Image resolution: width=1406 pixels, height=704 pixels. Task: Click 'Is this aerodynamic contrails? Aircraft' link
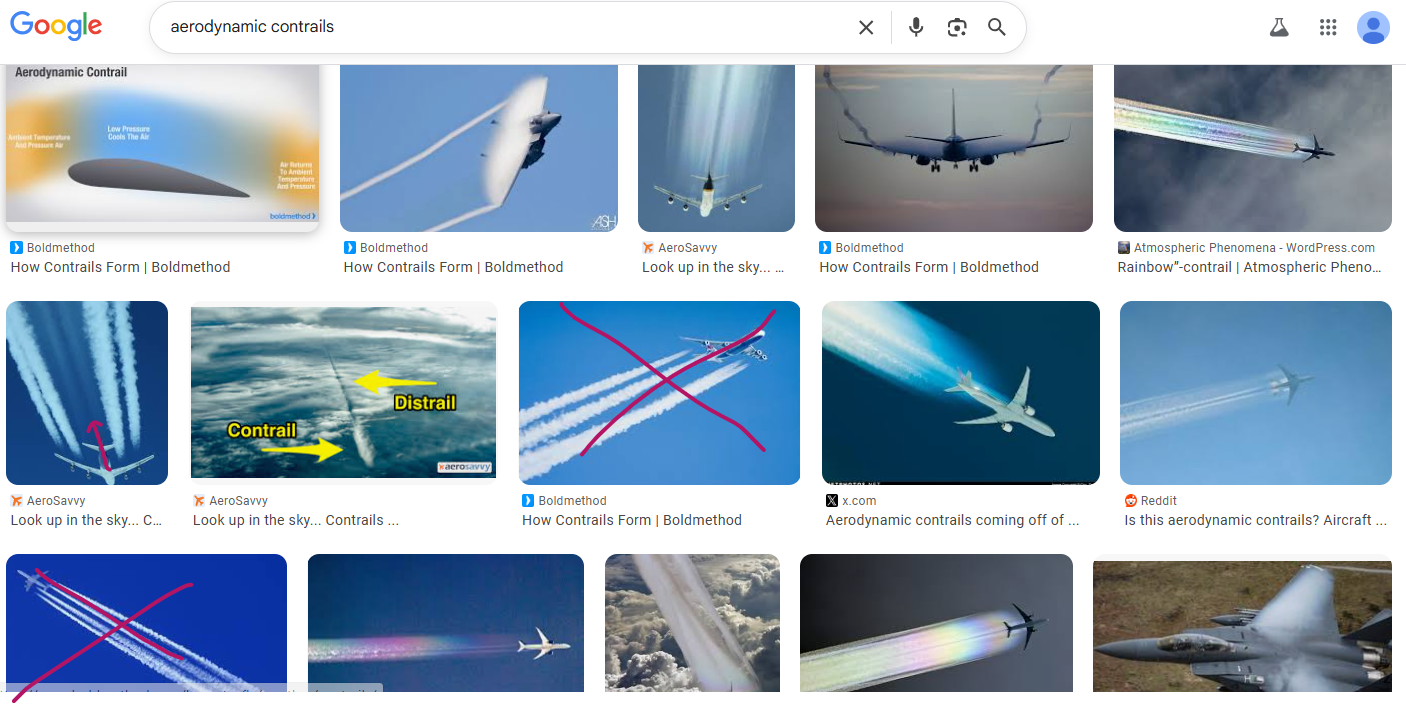click(x=1255, y=520)
